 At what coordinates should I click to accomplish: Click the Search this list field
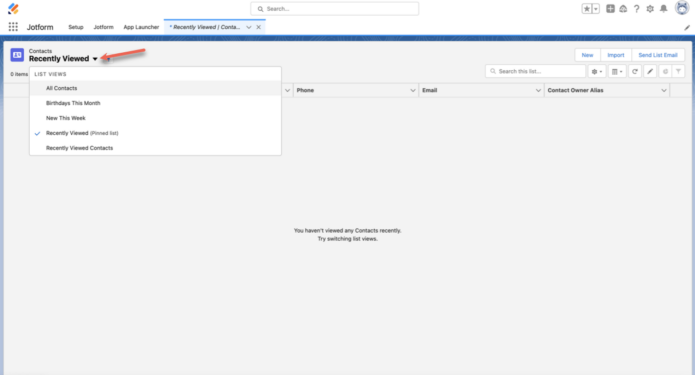coord(535,71)
